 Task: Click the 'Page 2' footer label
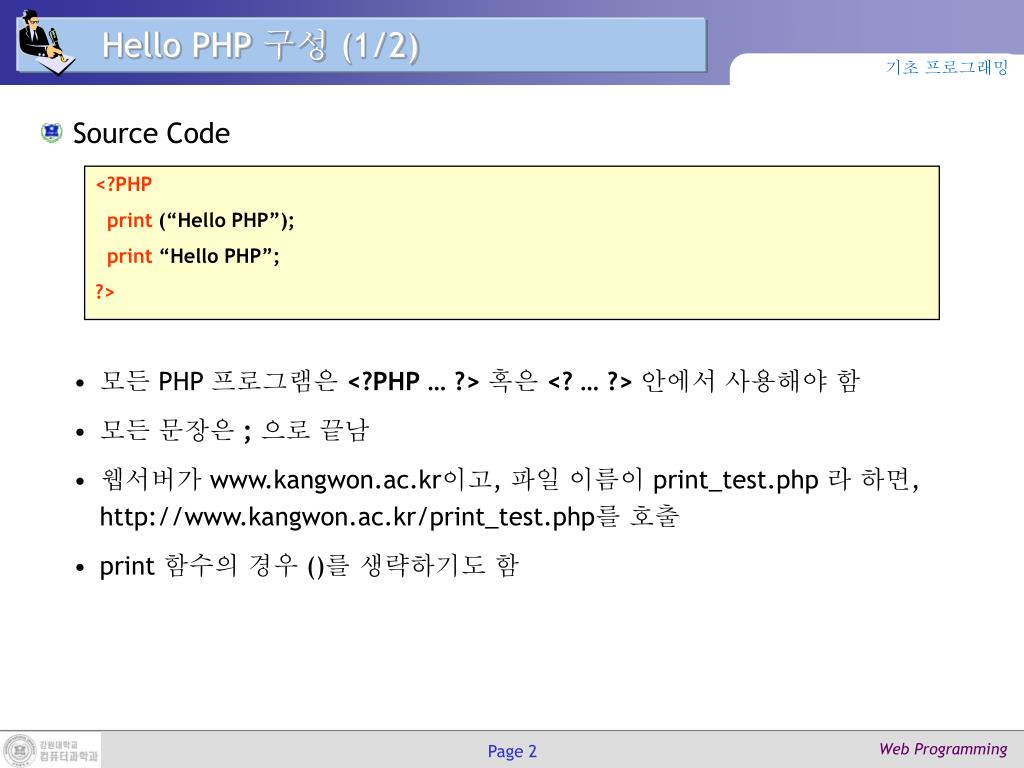[x=512, y=751]
